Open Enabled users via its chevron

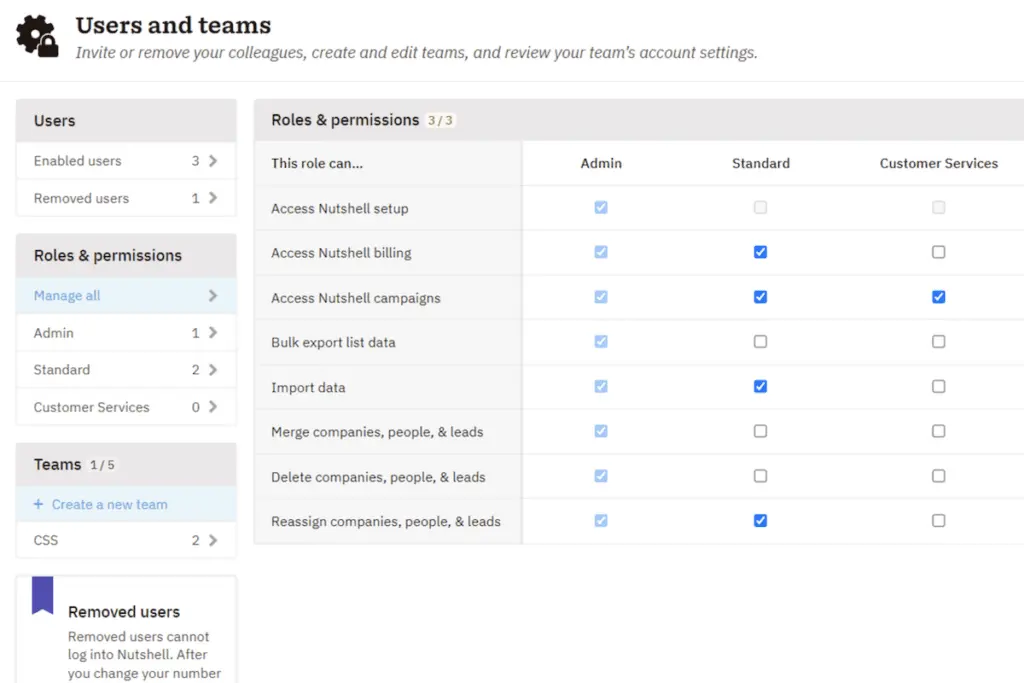(x=213, y=161)
